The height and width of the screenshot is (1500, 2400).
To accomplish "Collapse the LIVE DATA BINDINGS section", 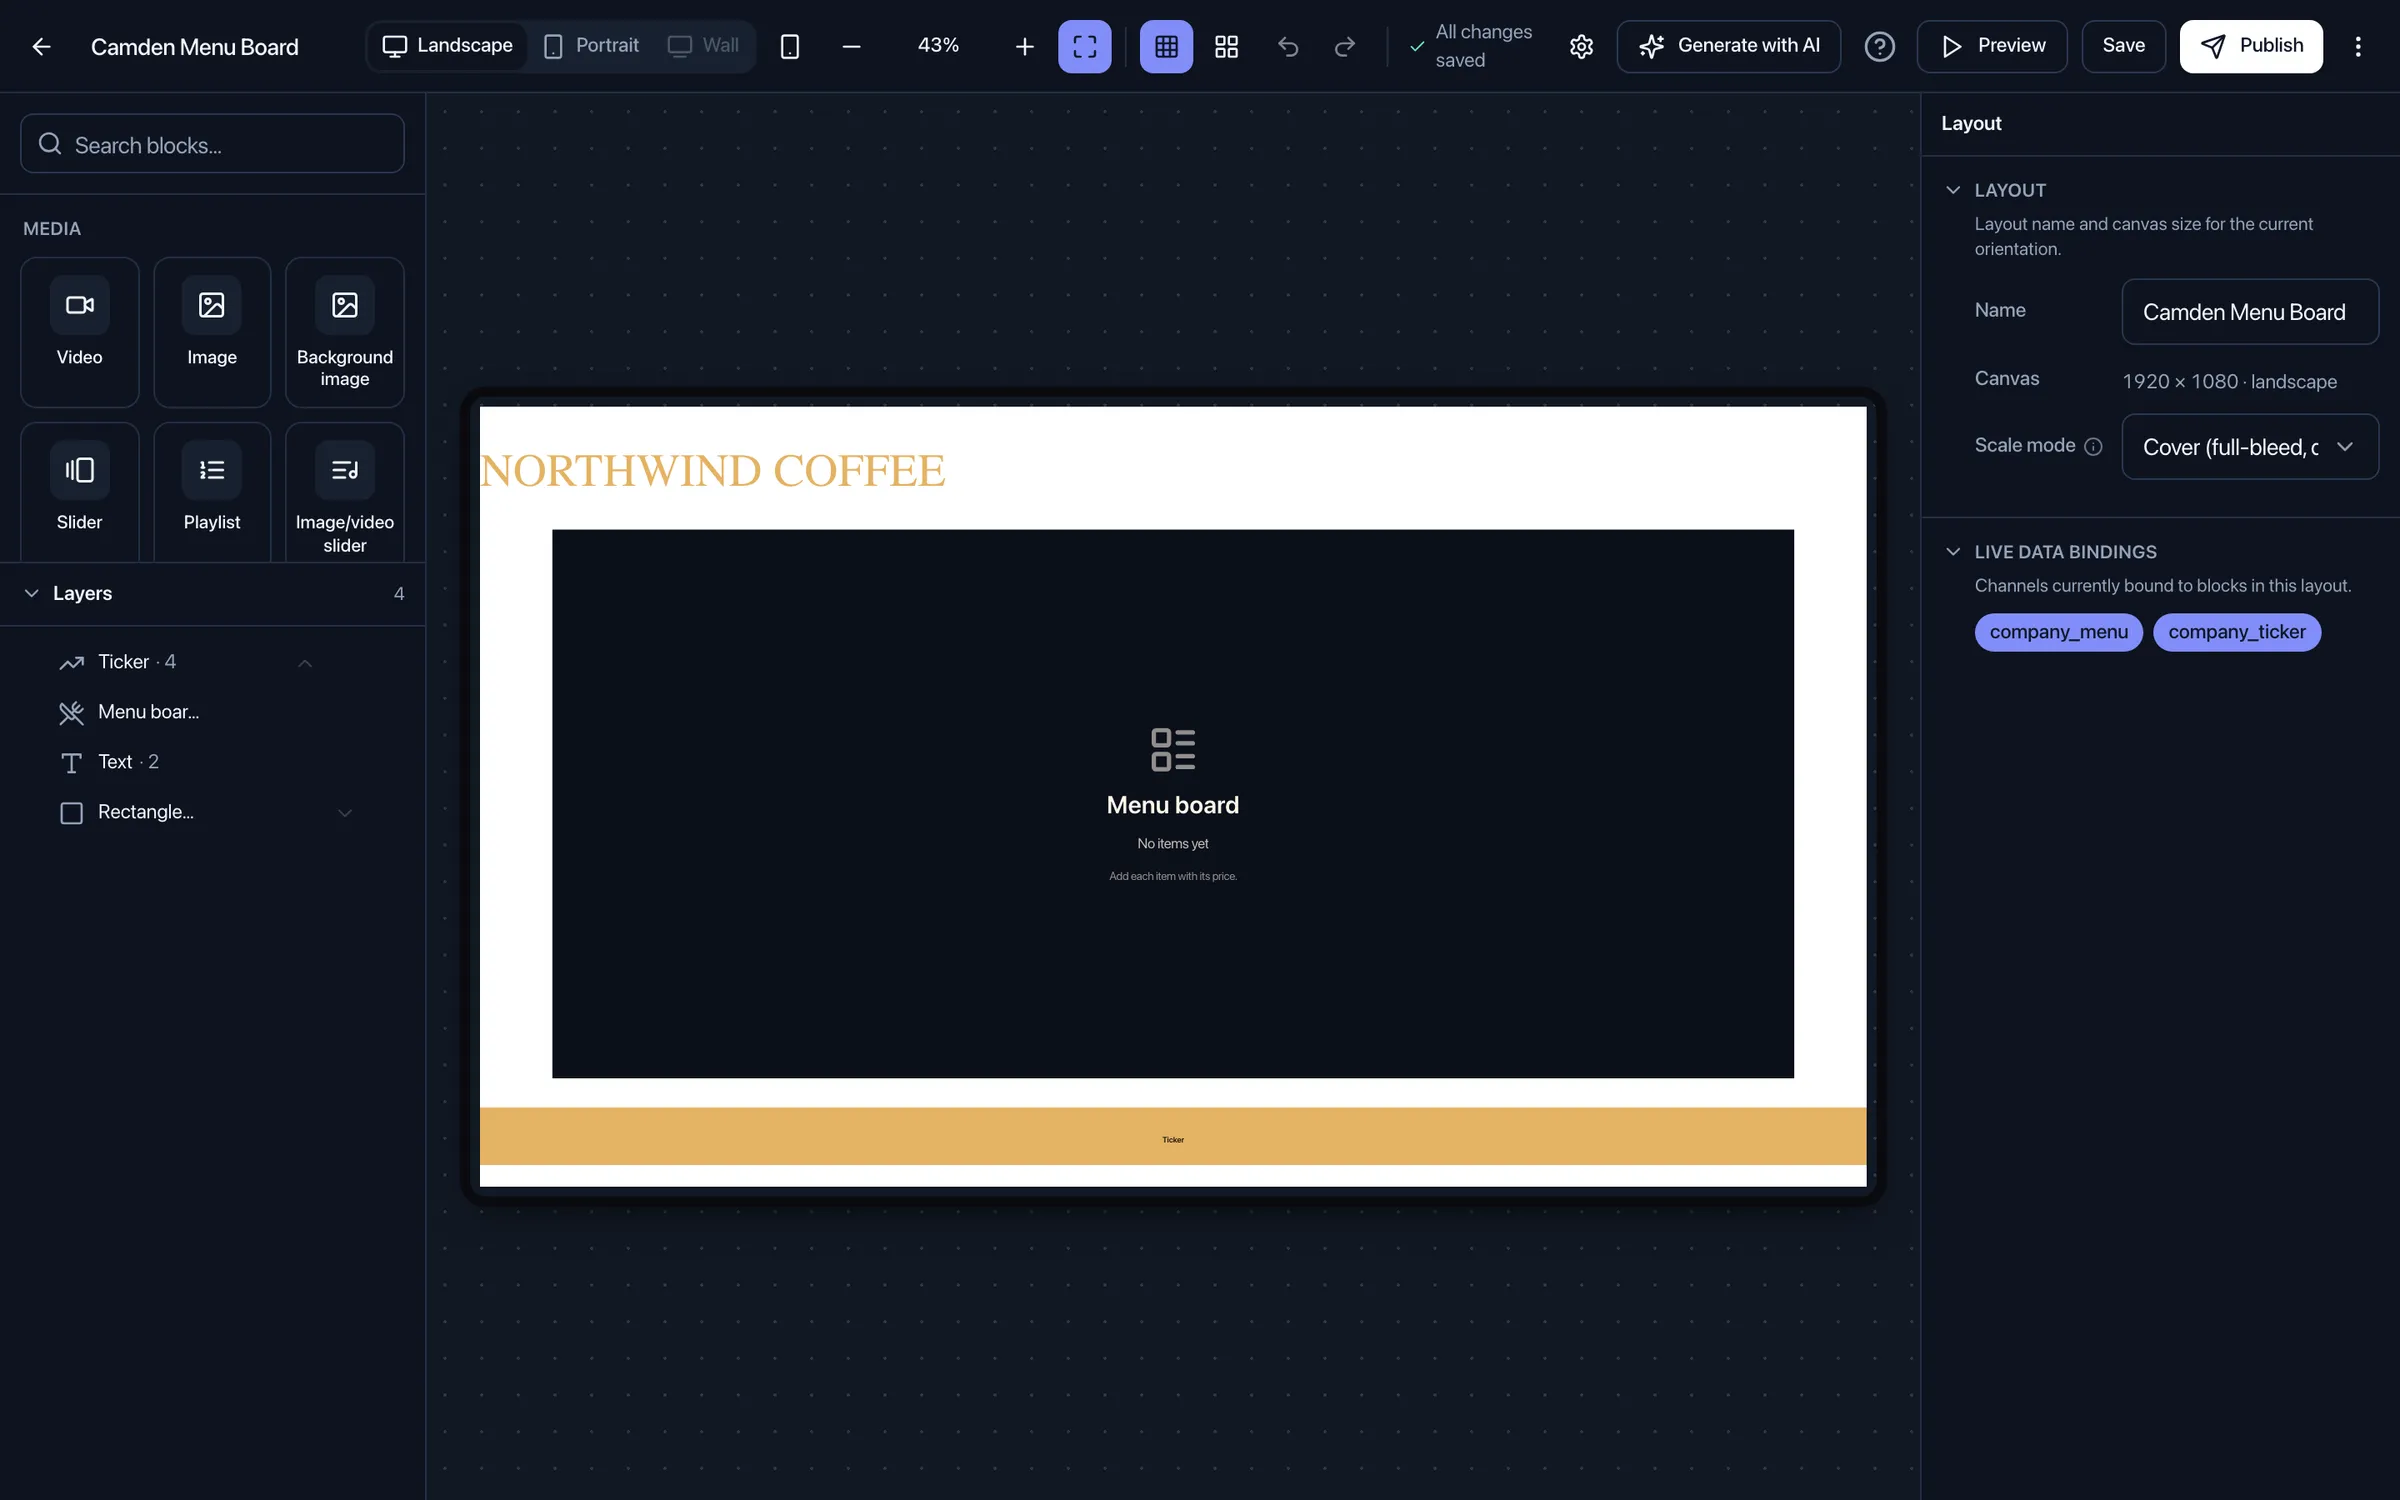I will click(1953, 552).
